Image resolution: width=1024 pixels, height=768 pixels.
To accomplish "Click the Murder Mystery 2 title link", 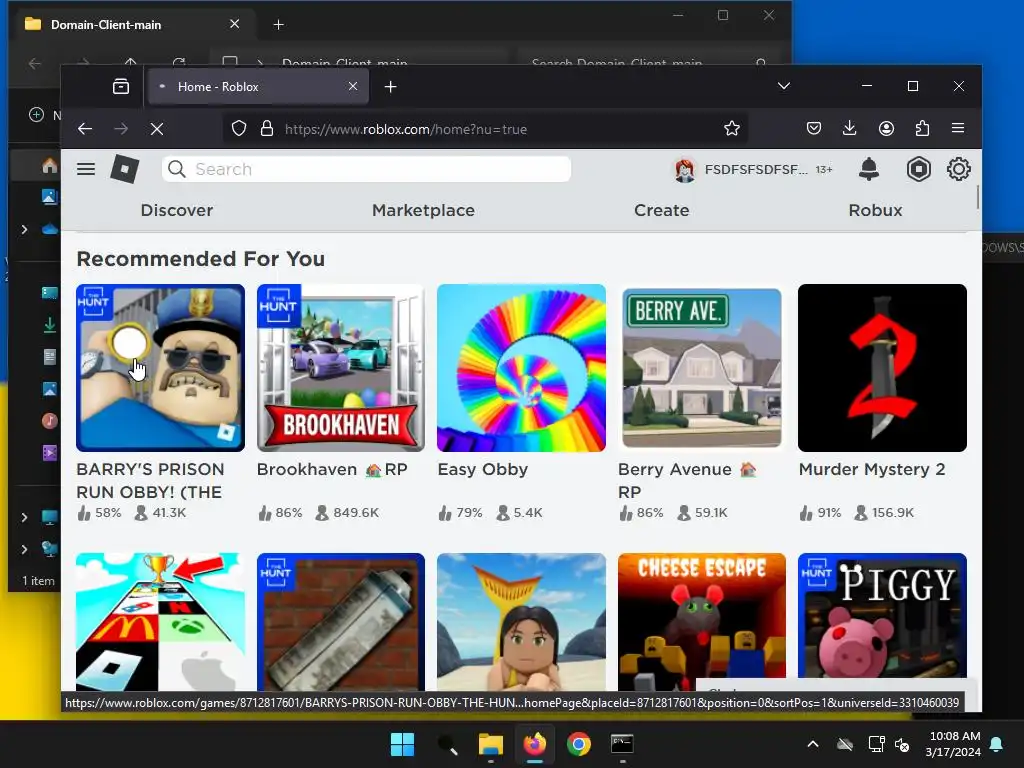I will [x=872, y=469].
